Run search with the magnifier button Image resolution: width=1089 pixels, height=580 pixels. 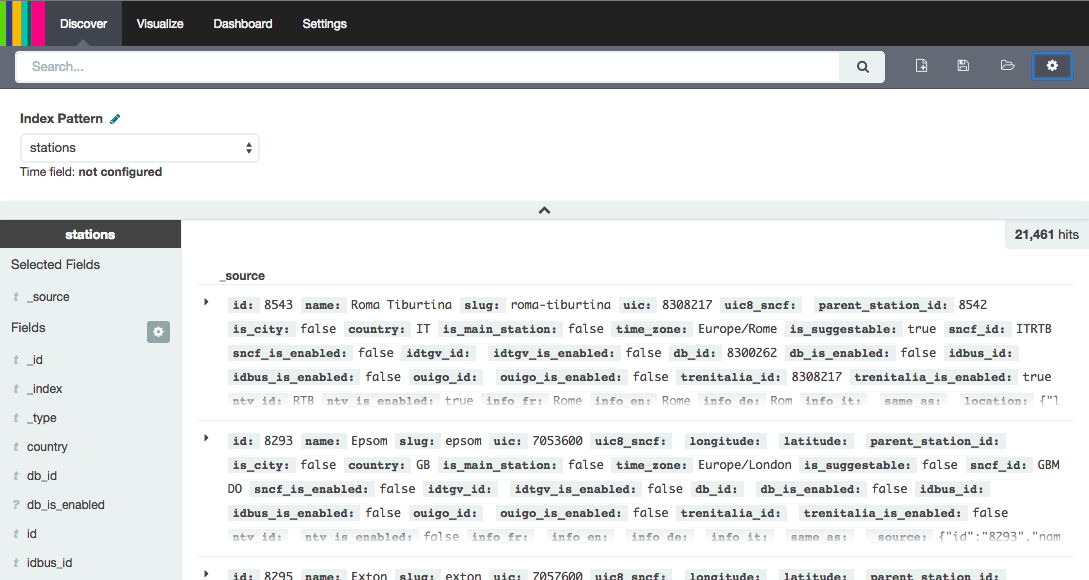coord(862,67)
